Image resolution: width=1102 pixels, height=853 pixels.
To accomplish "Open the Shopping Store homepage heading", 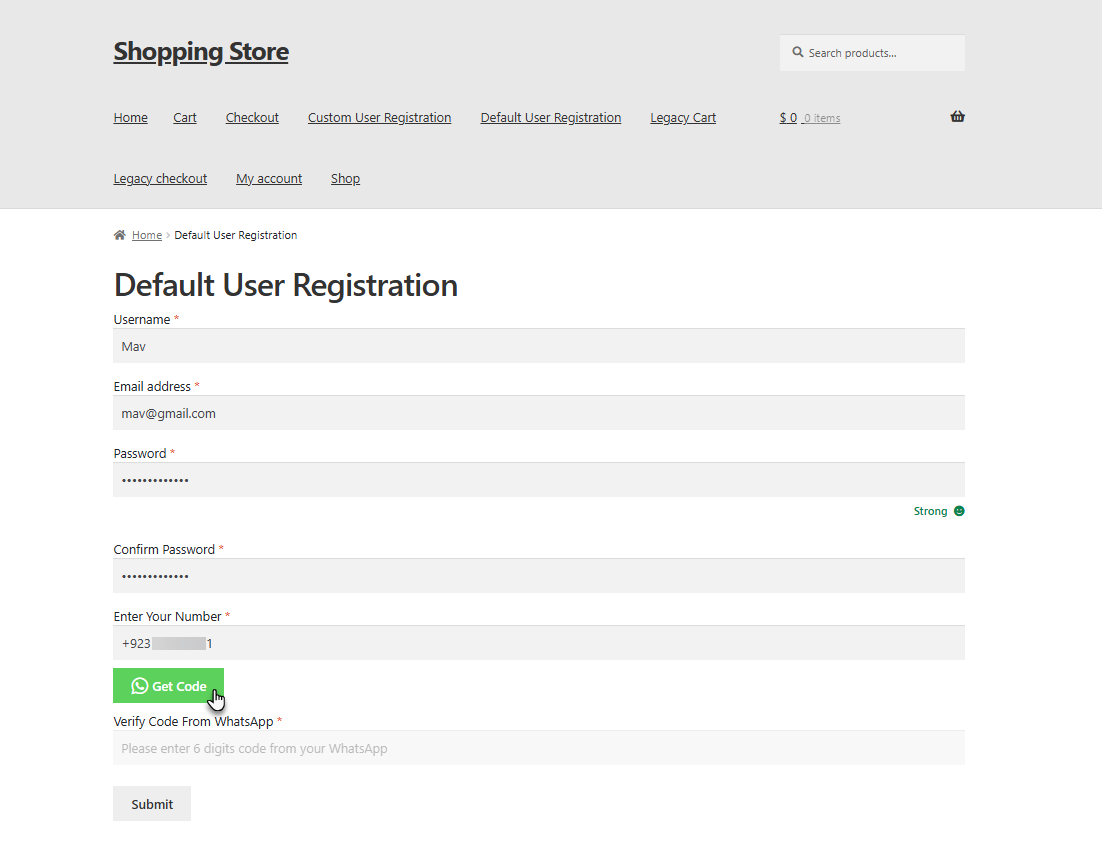I will coord(200,51).
